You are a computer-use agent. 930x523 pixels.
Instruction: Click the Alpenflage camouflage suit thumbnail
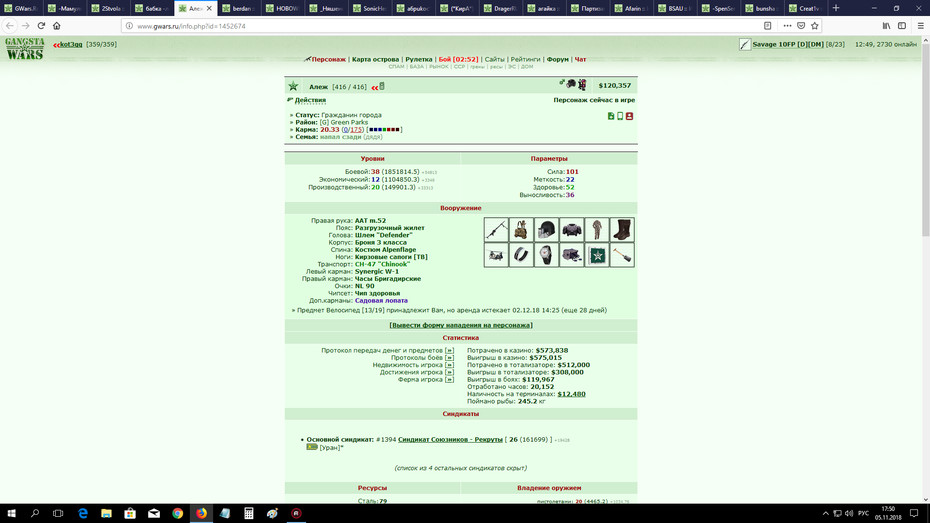(597, 229)
